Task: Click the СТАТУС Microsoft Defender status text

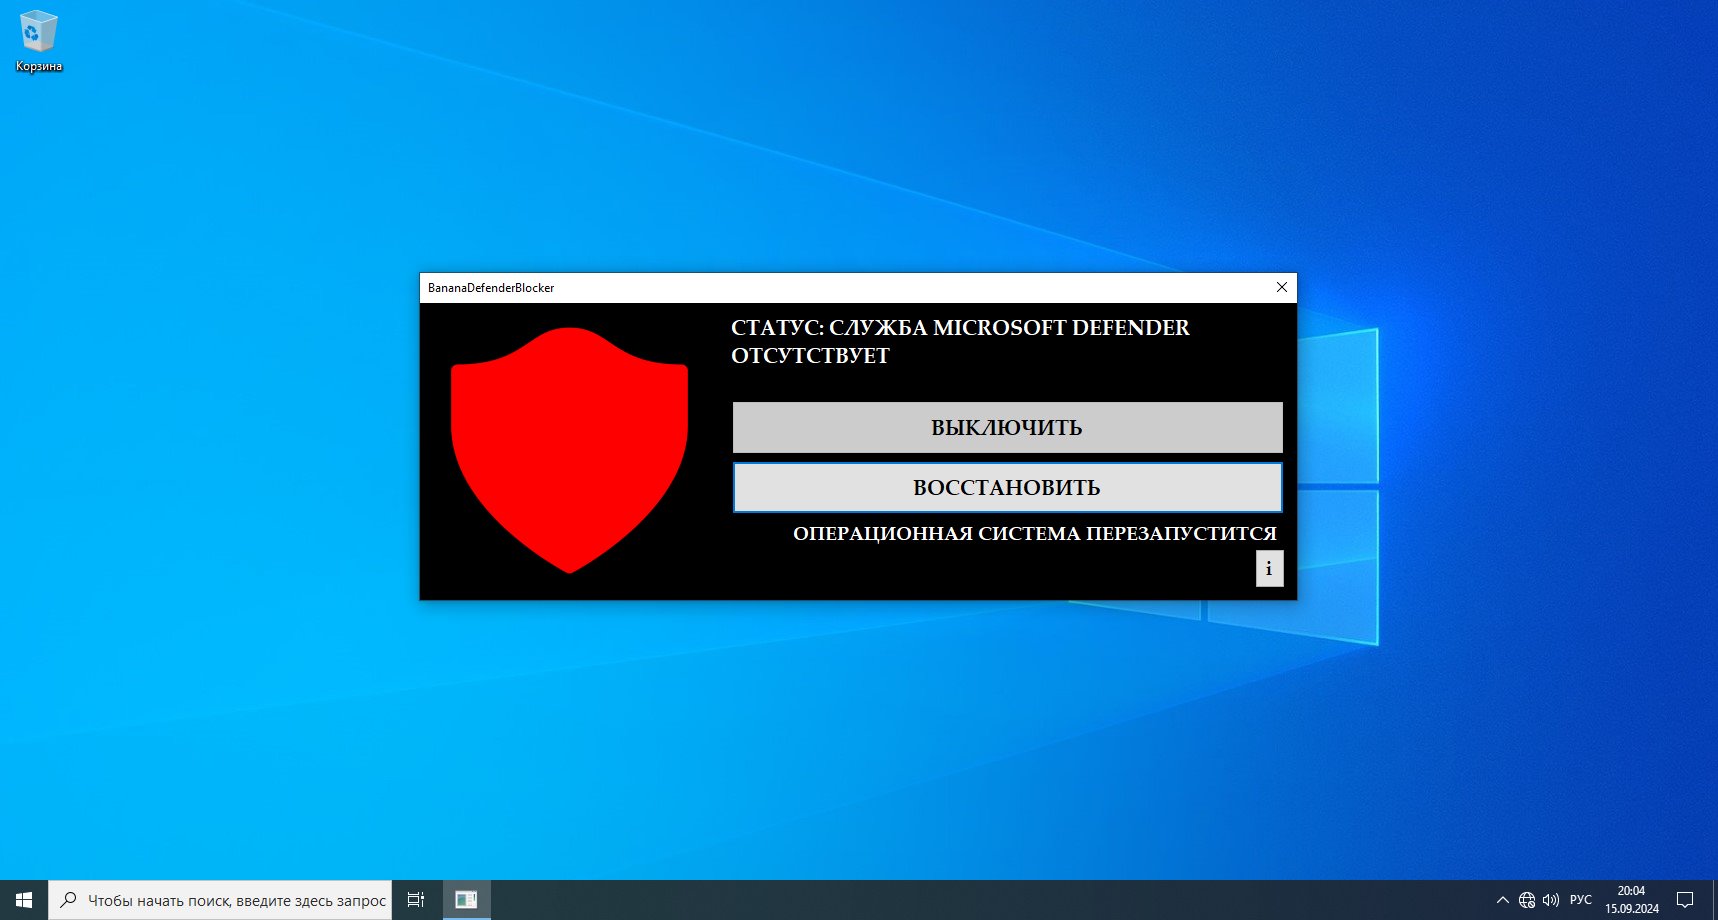Action: (960, 342)
